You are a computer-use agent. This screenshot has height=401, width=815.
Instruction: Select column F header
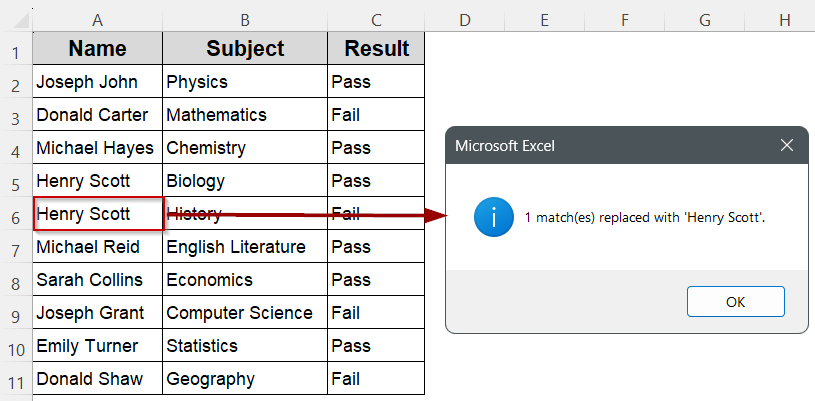tap(624, 20)
